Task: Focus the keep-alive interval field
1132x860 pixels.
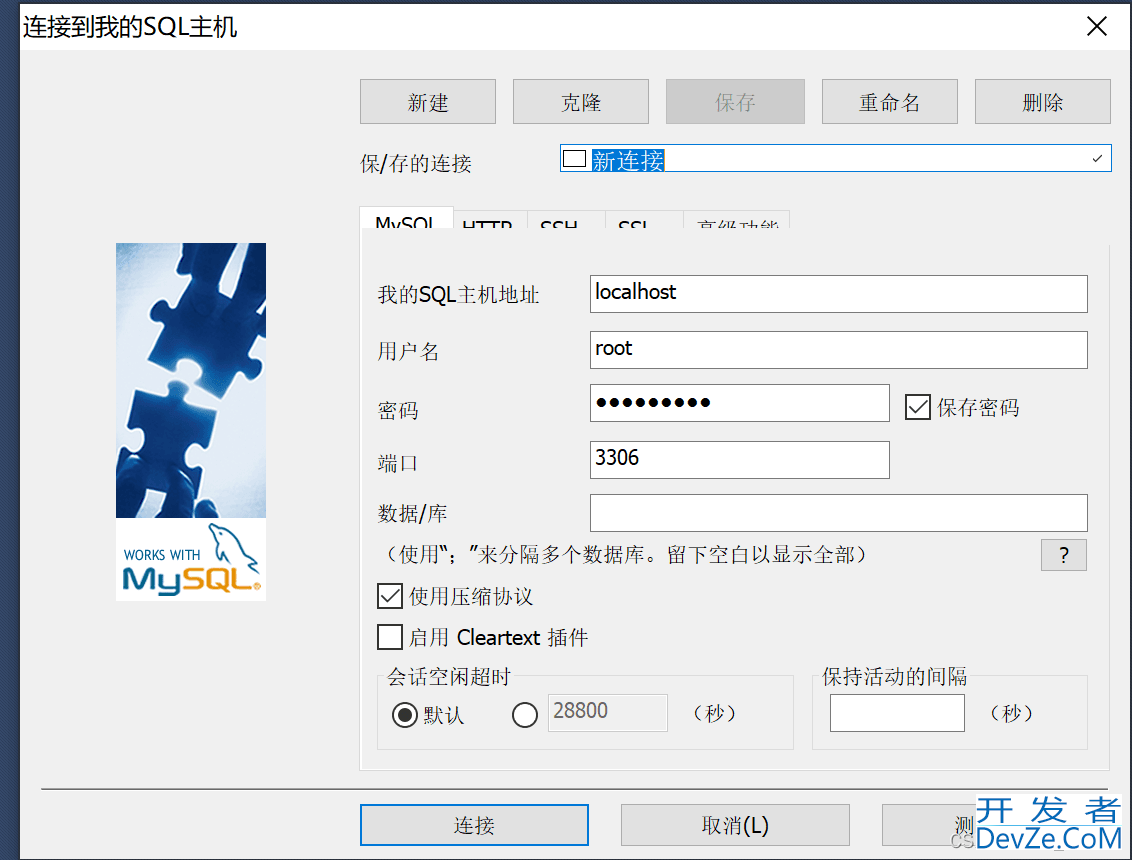Action: [897, 713]
